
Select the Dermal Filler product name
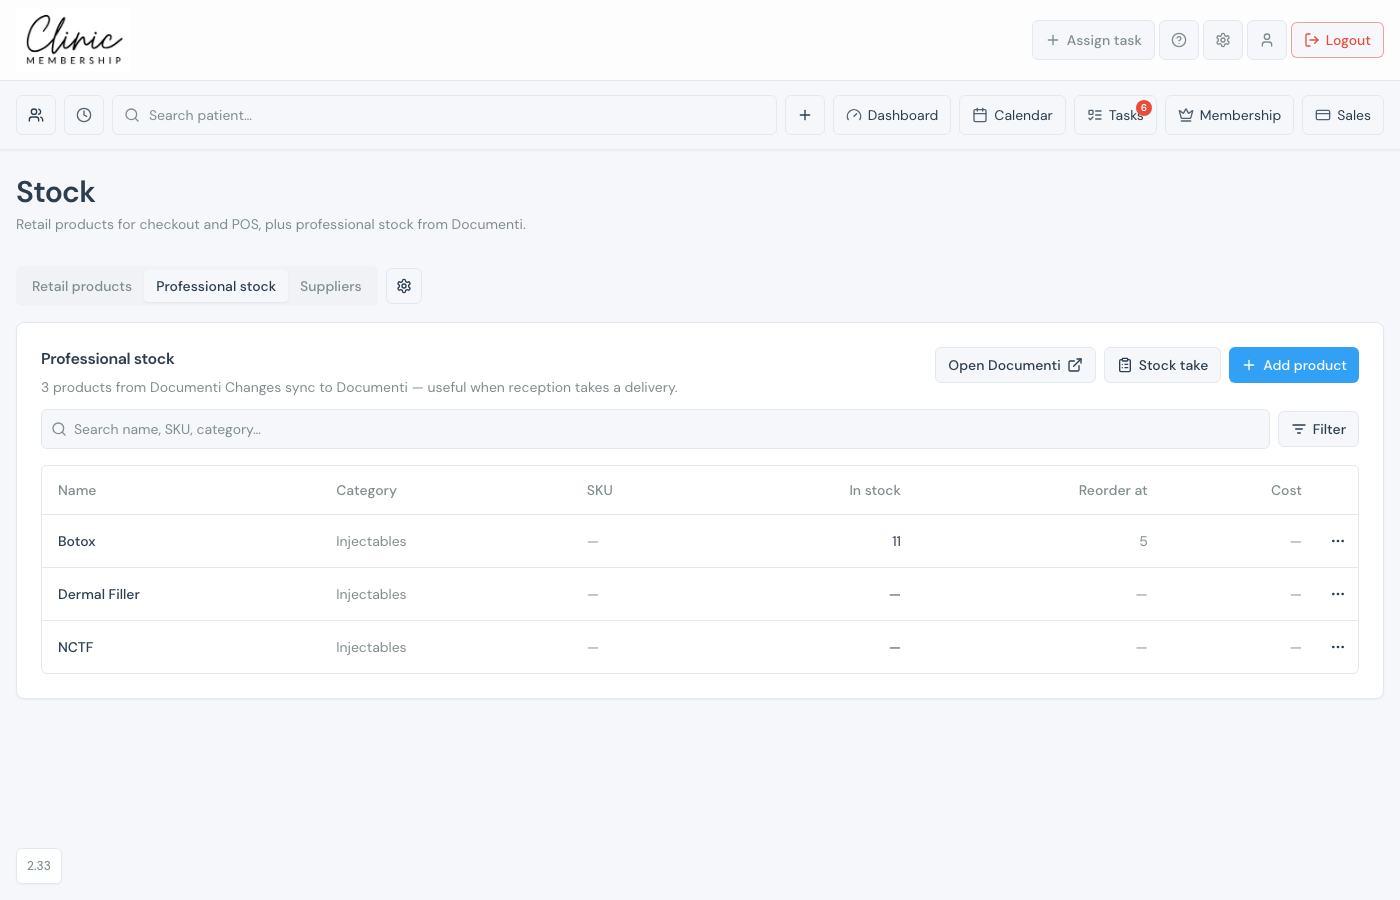tap(99, 594)
